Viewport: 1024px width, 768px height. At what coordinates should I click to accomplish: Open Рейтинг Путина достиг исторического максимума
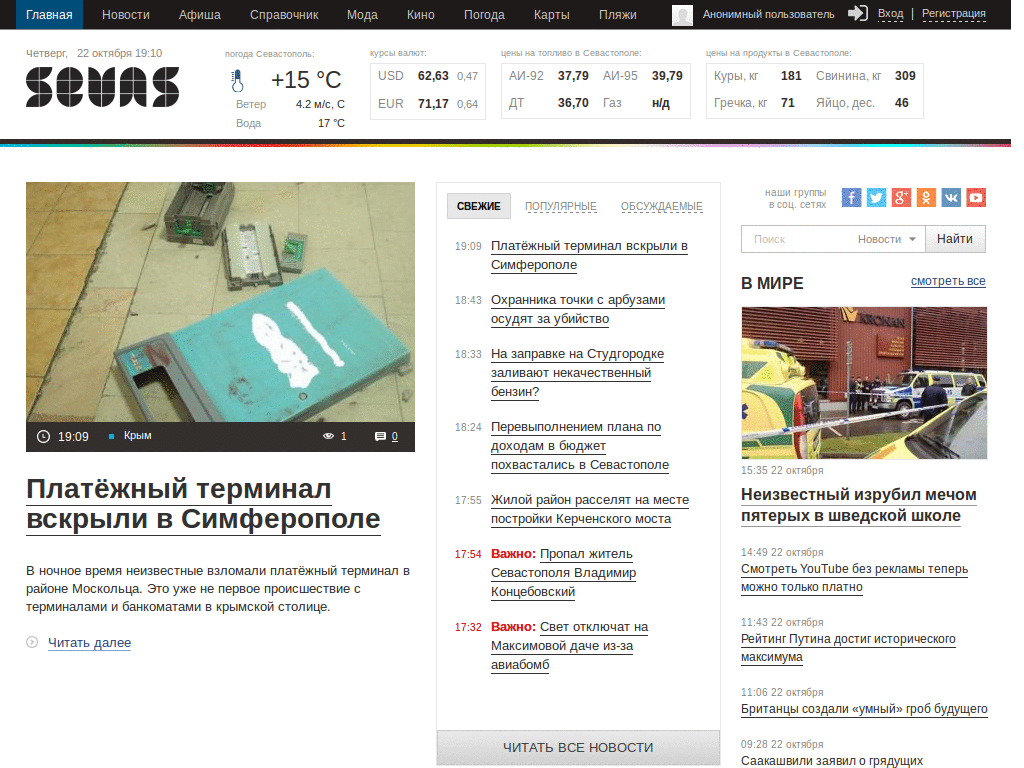(848, 648)
